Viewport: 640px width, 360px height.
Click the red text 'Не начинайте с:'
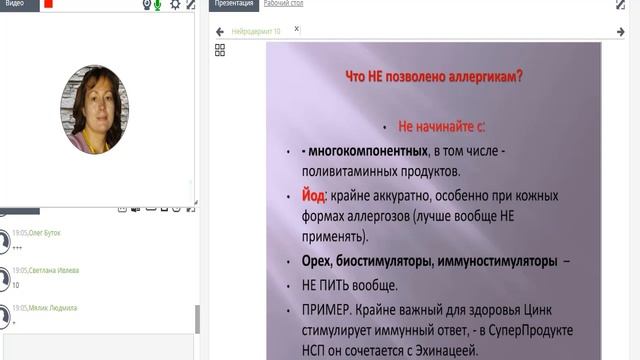[442, 127]
